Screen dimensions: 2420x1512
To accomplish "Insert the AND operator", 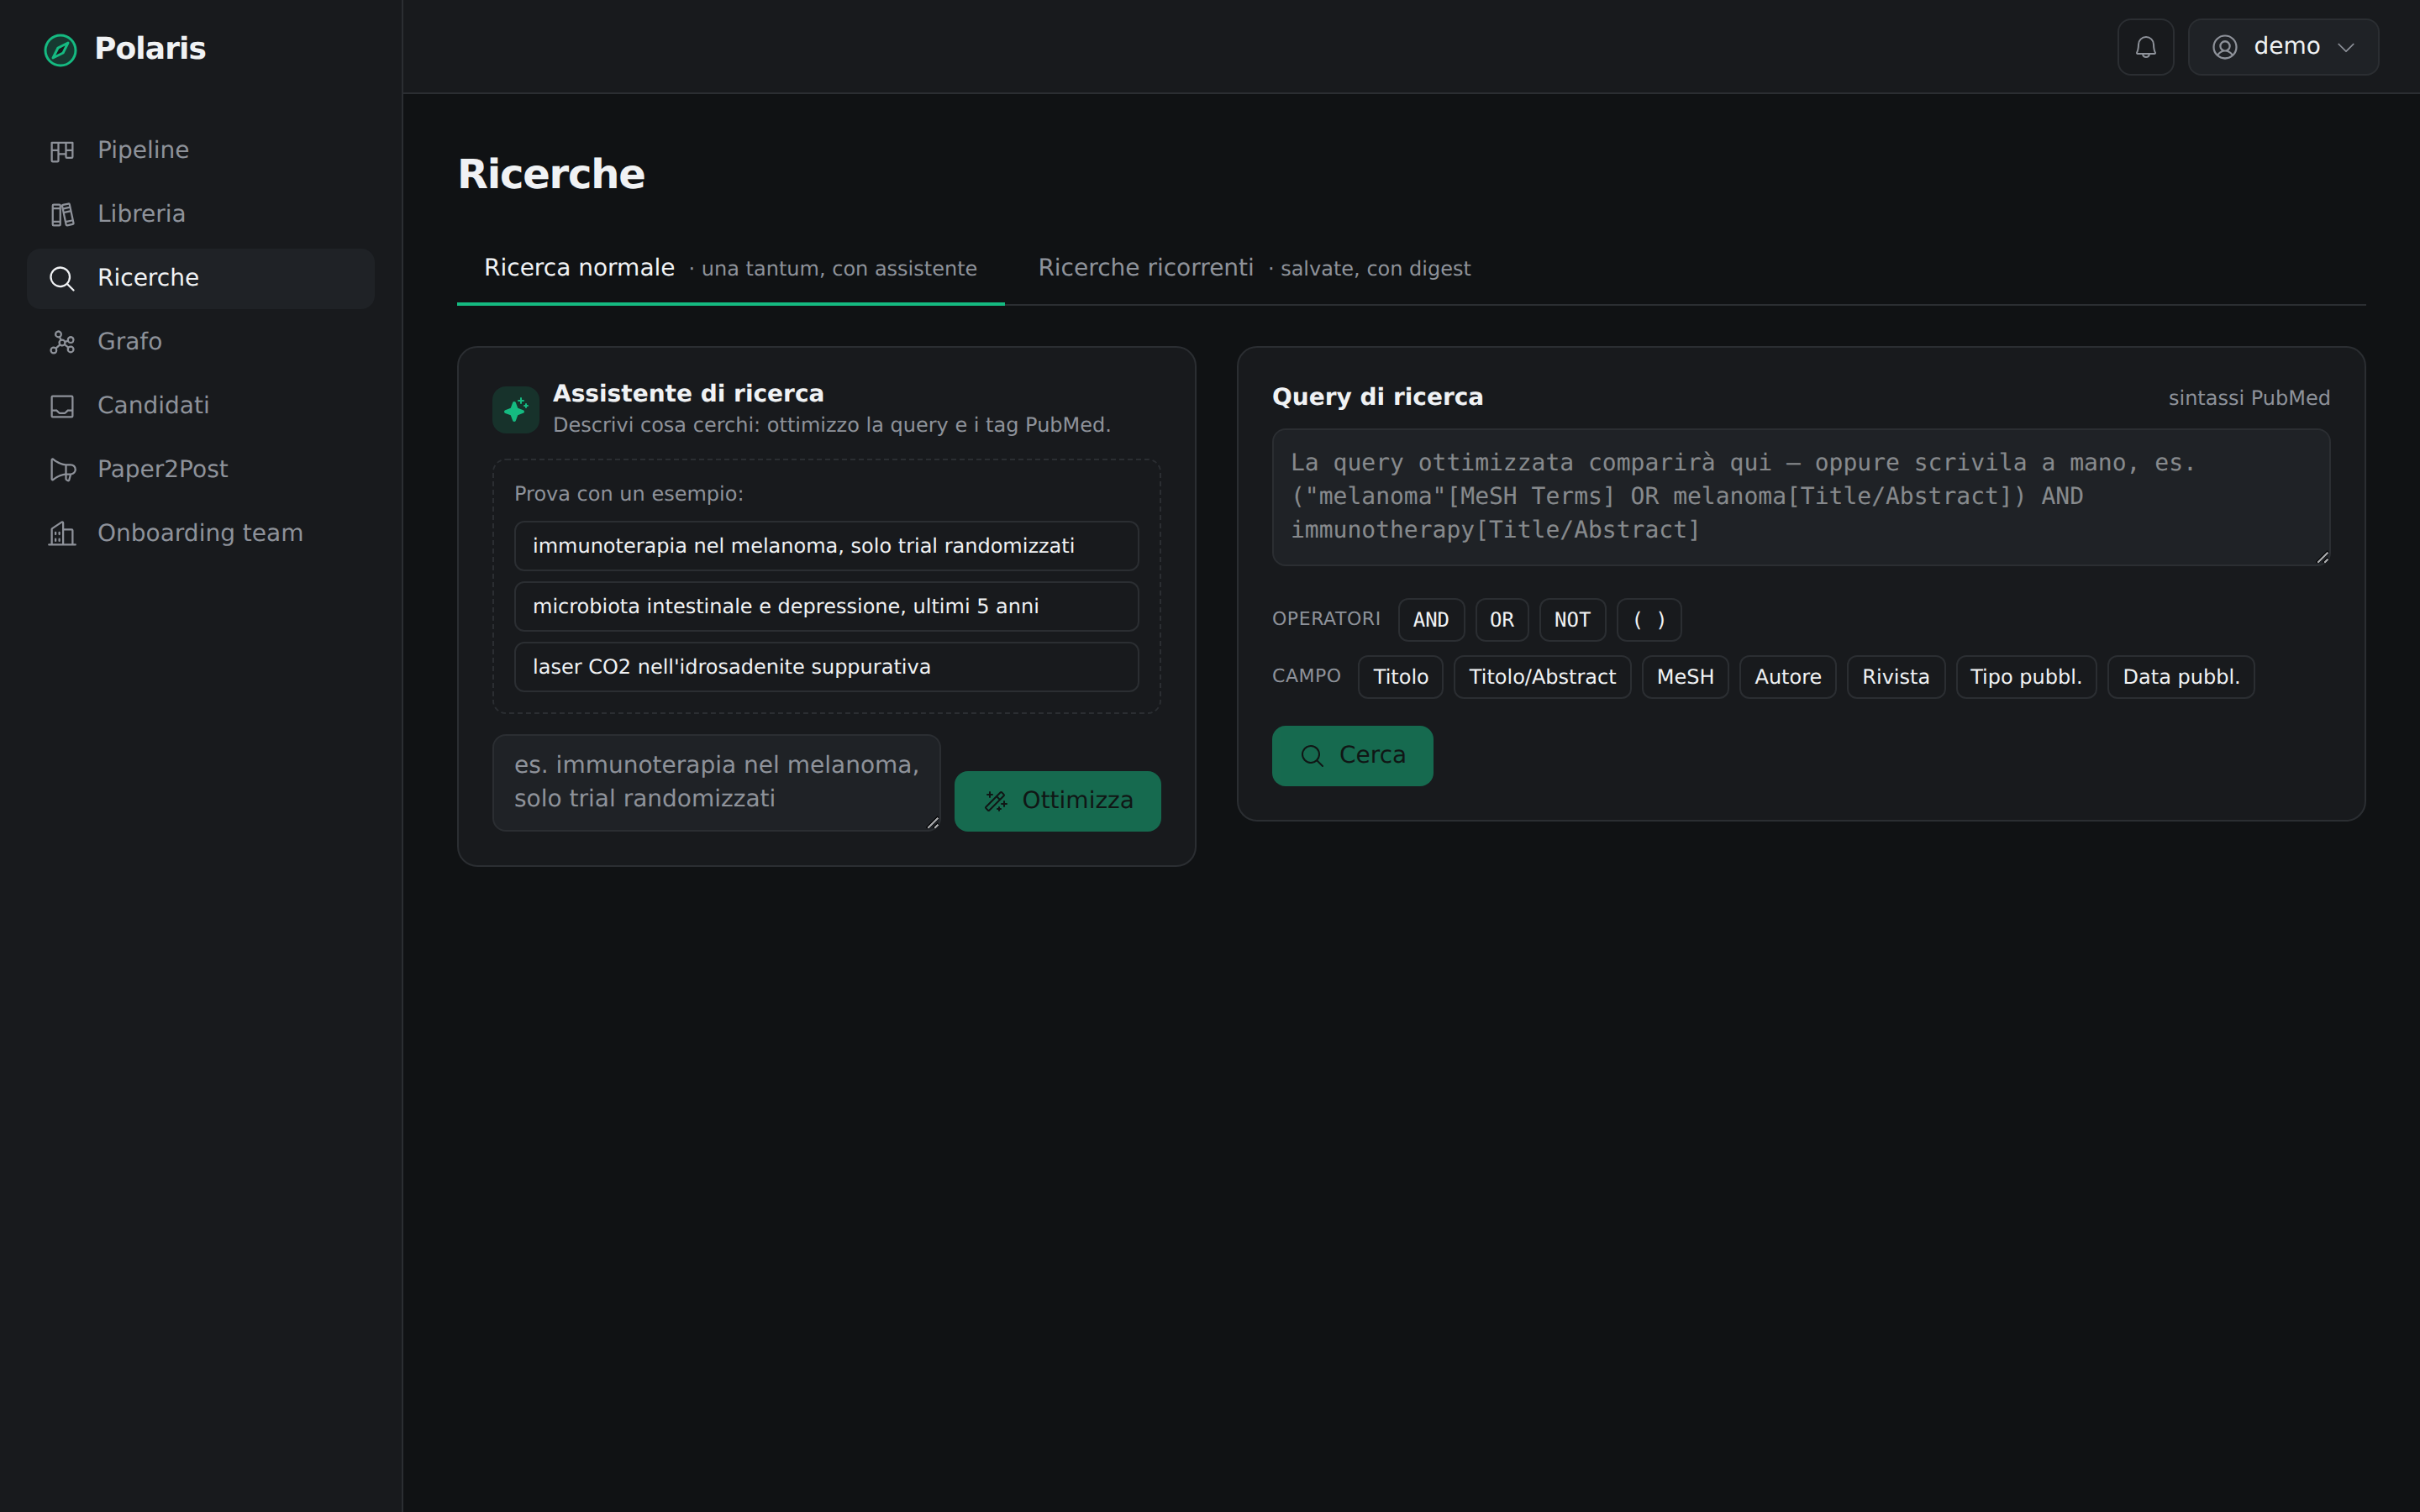I will [1430, 620].
